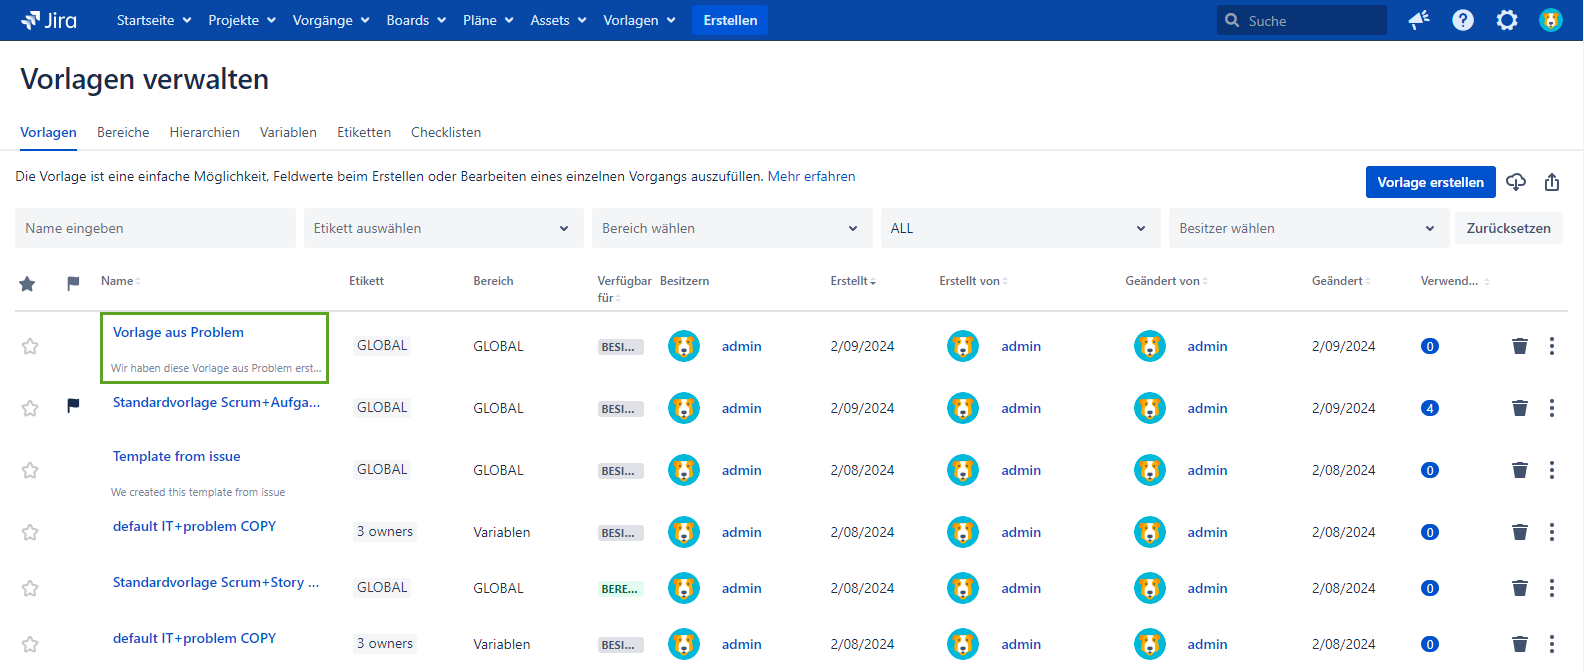1584x672 pixels.
Task: Click the cloud download import icon
Action: pos(1516,182)
